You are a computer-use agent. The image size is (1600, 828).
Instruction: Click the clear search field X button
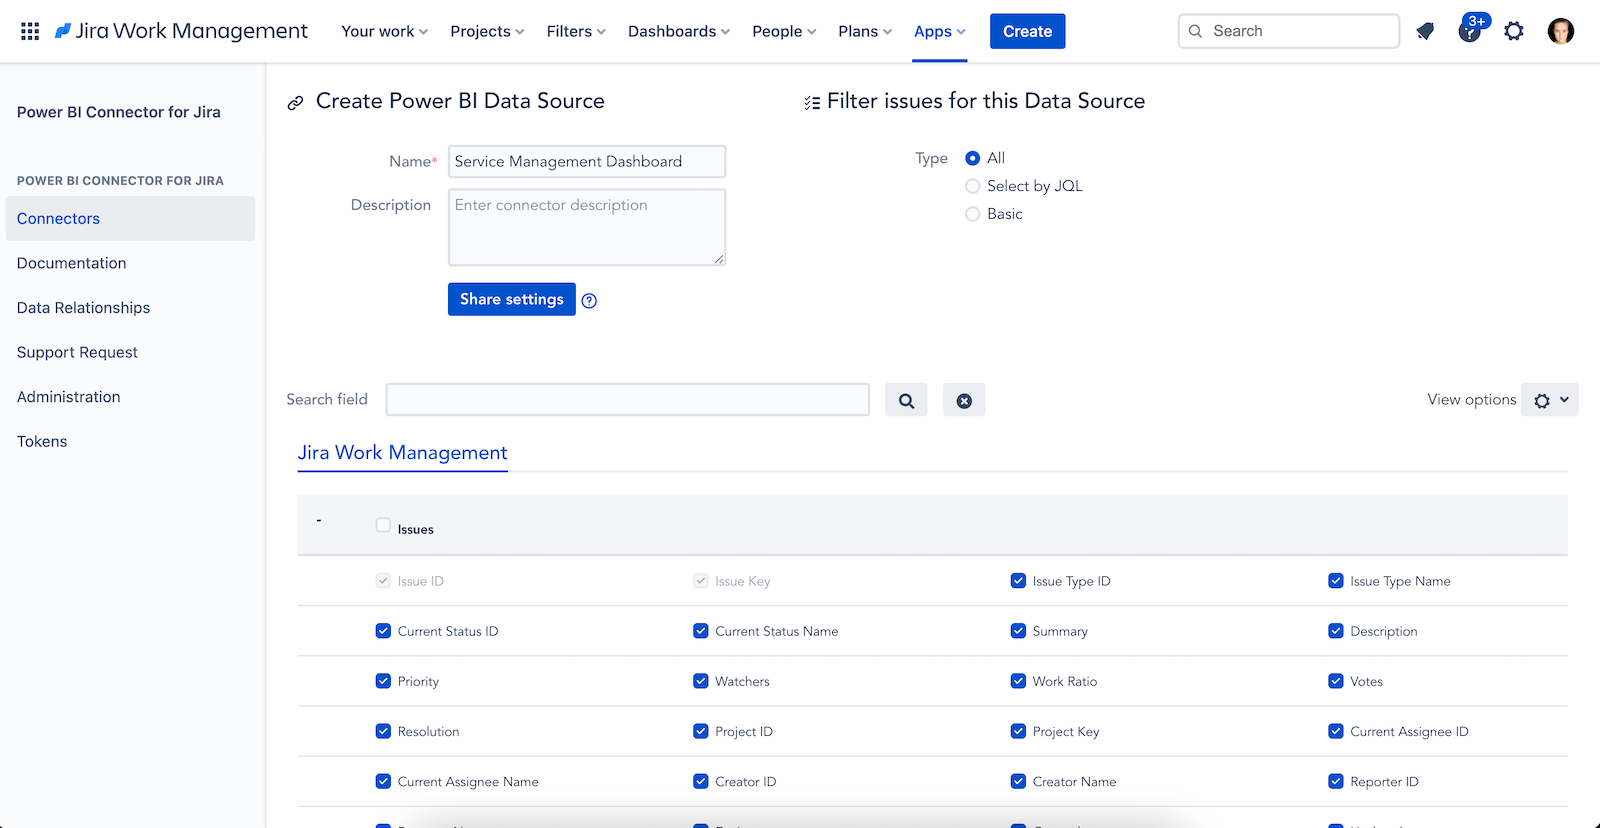964,400
